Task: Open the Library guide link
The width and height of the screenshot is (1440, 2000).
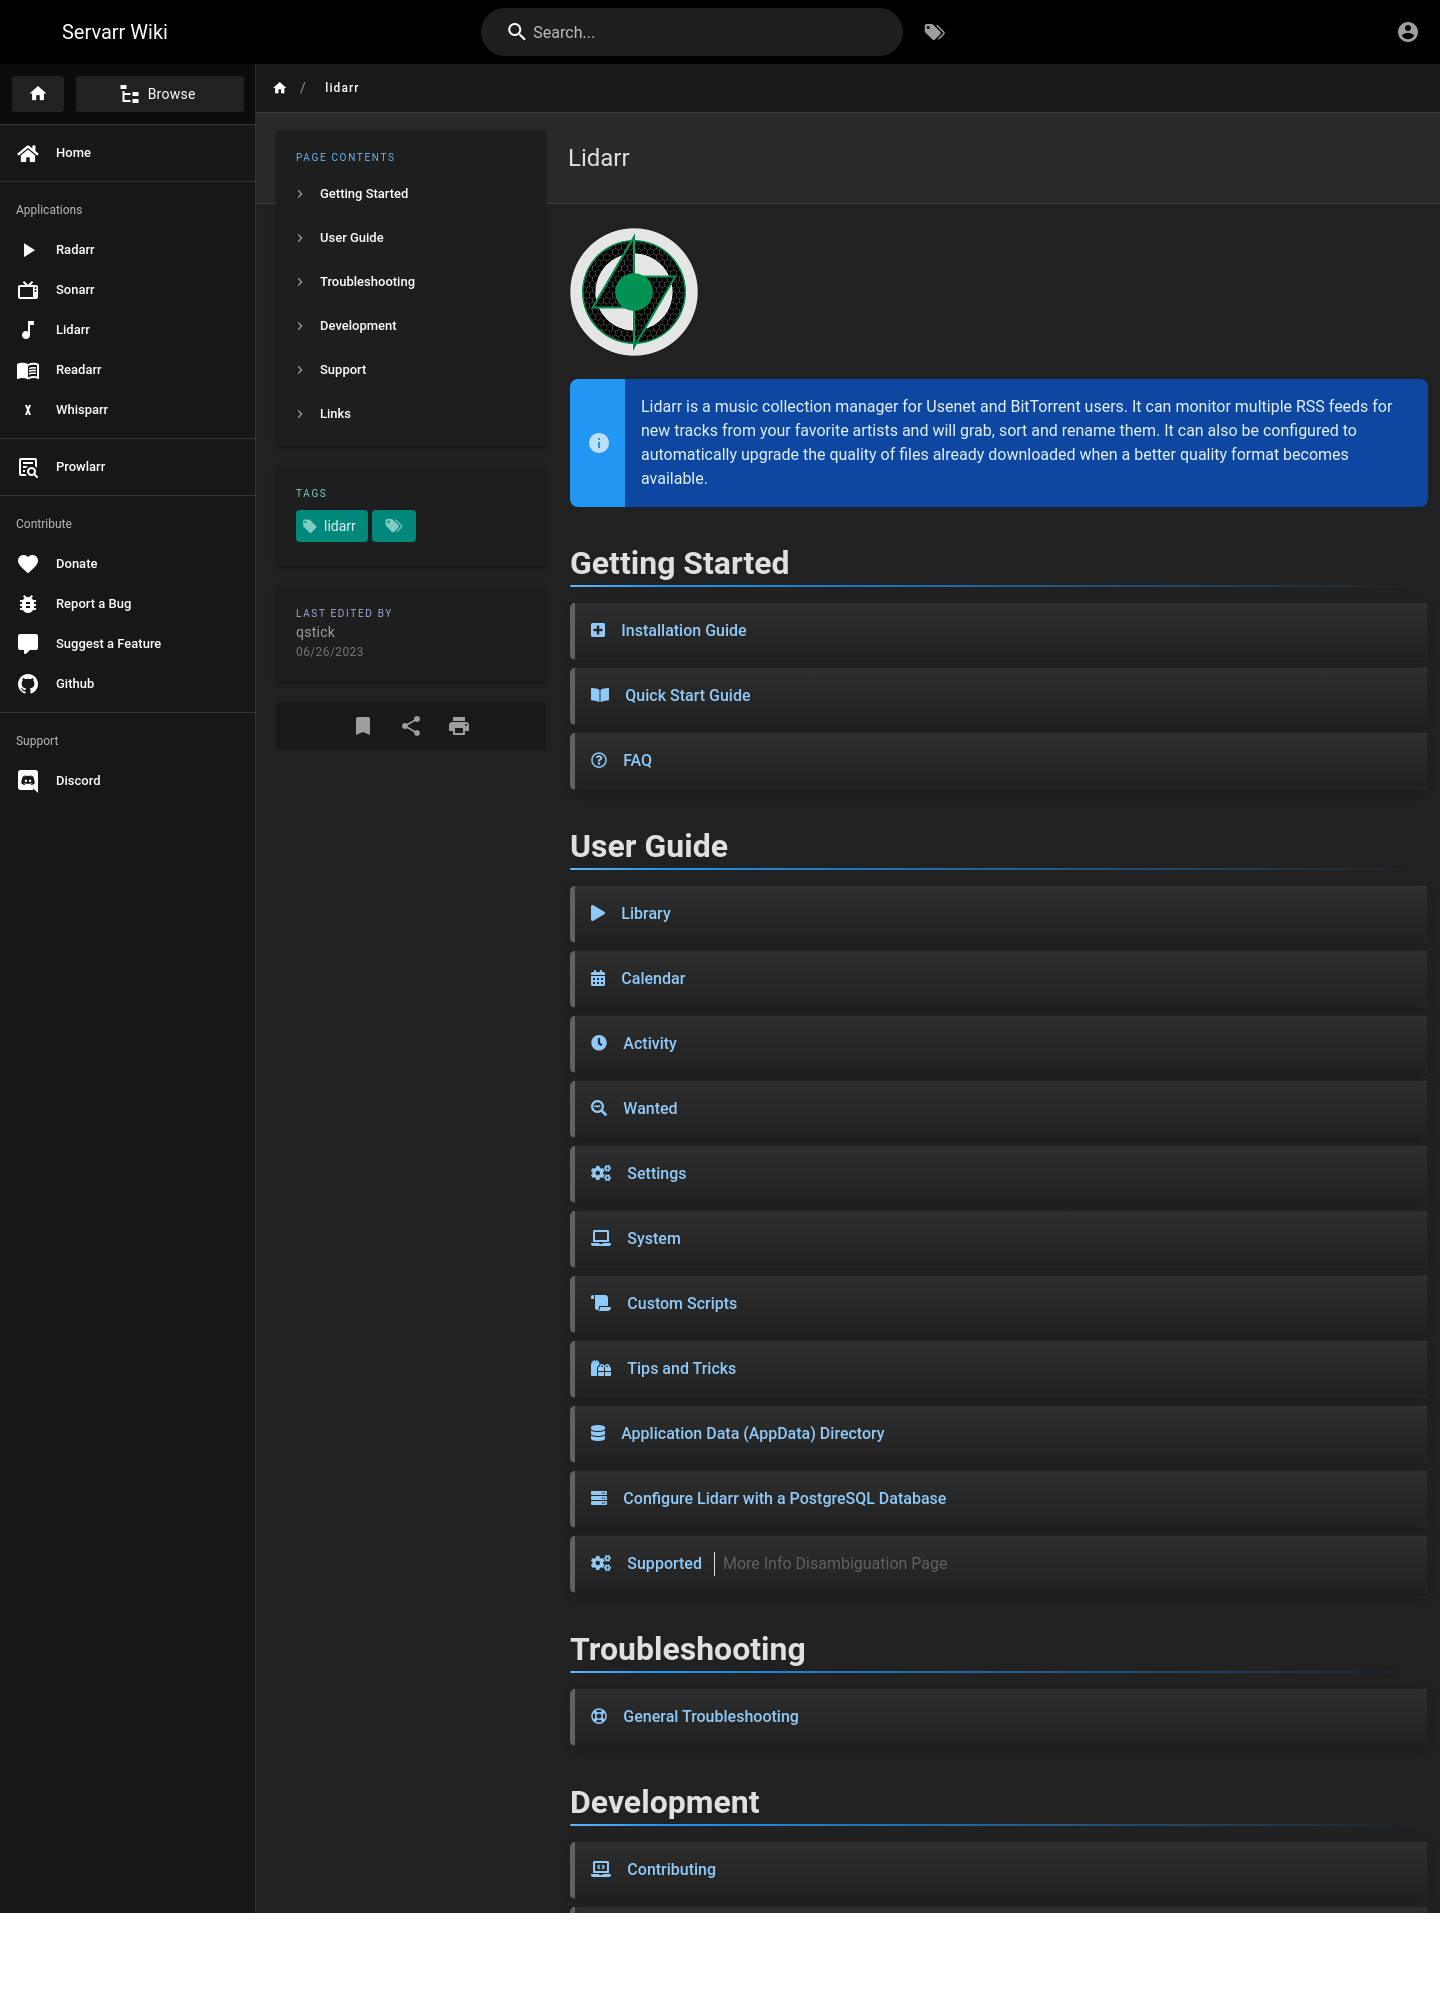Action: point(645,914)
